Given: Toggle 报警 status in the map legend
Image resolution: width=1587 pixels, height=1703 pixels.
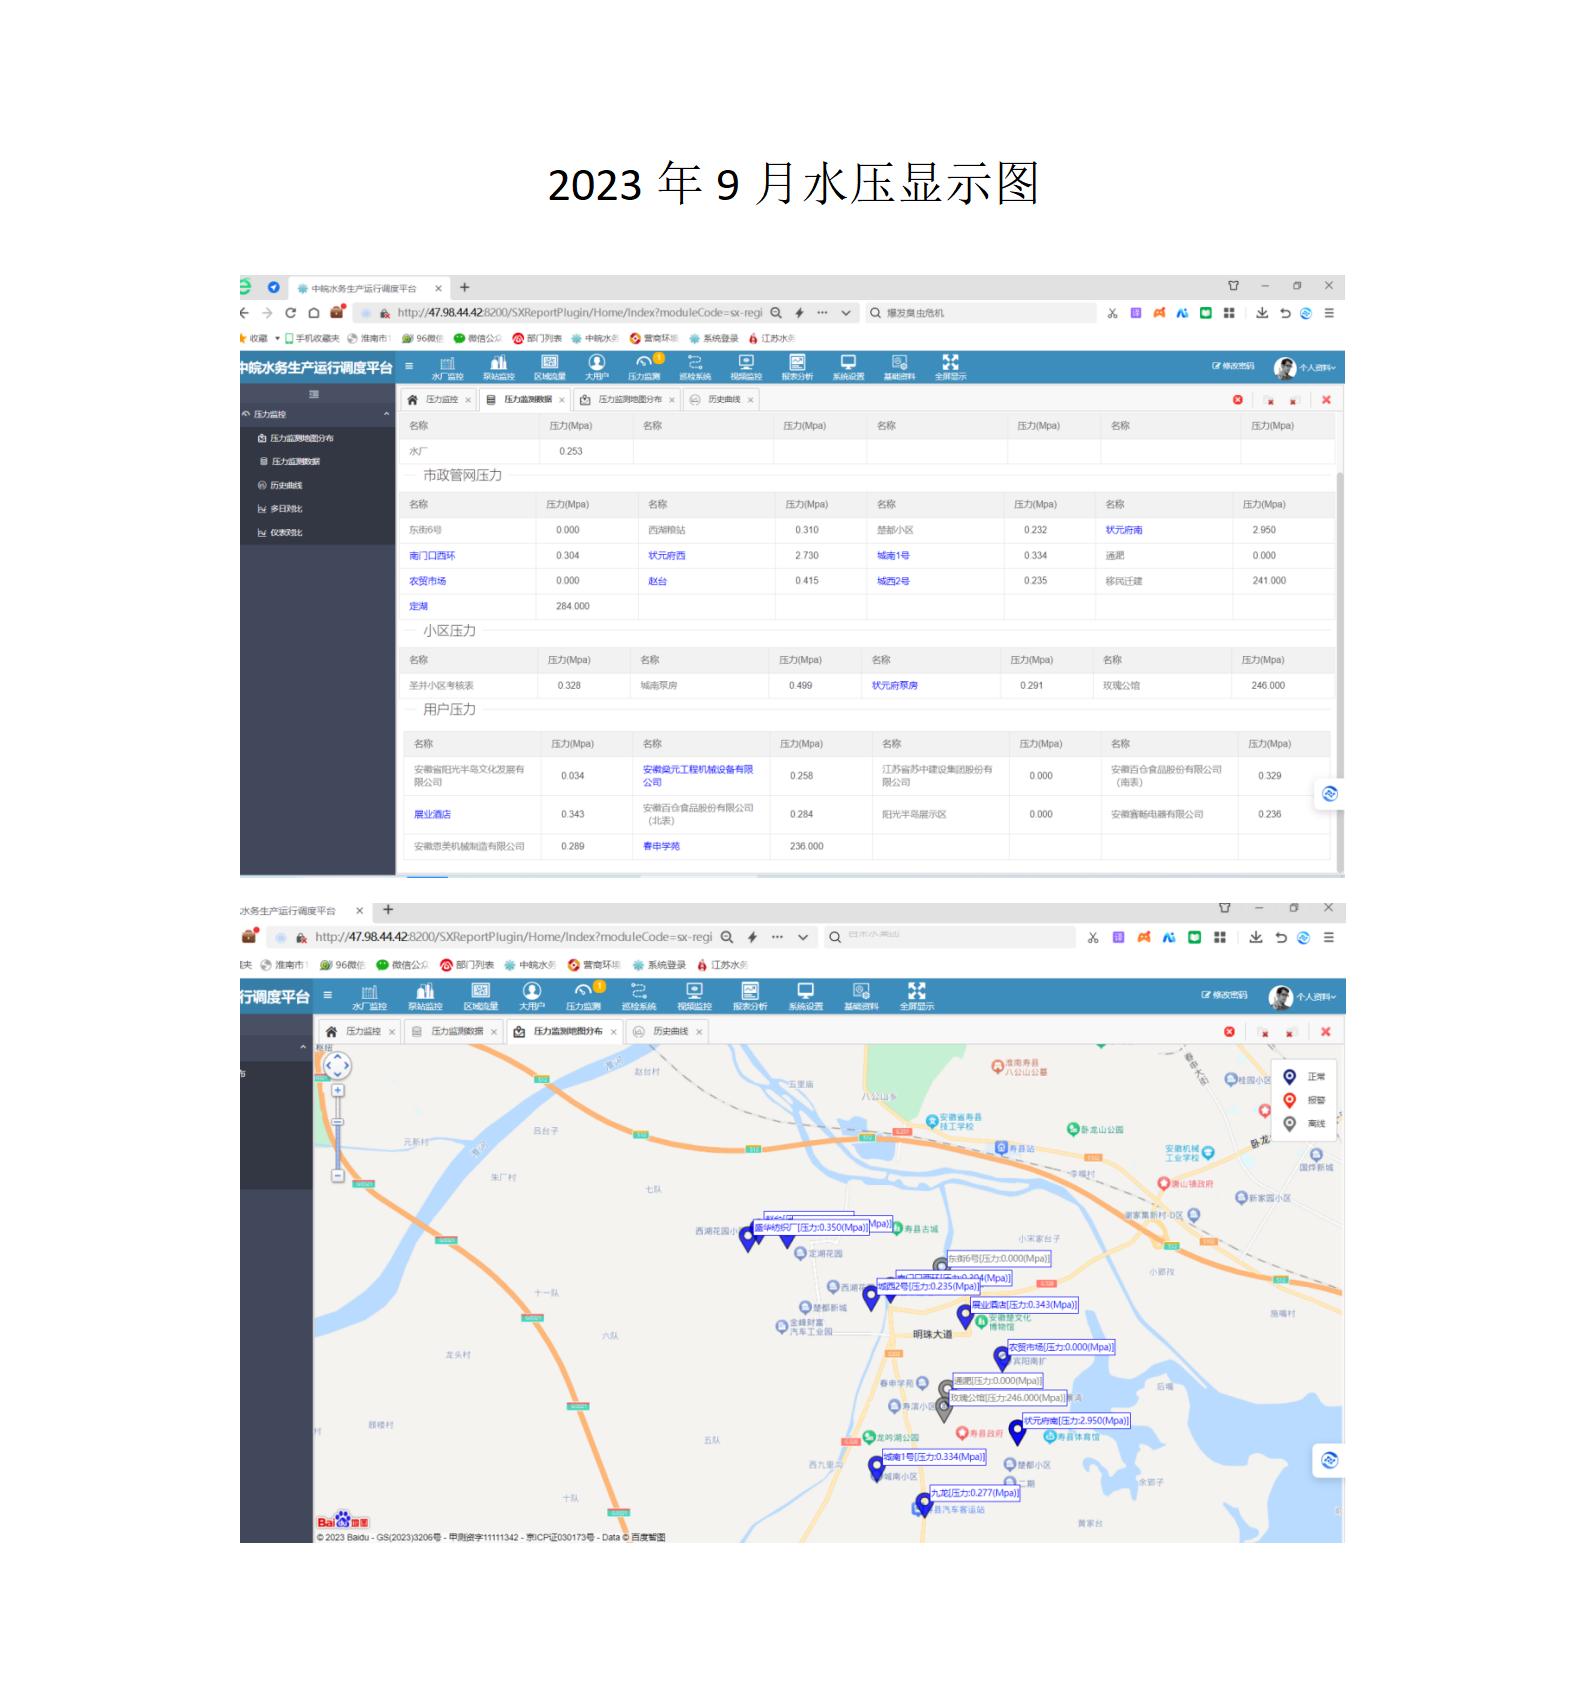Looking at the screenshot, I should [1306, 1100].
